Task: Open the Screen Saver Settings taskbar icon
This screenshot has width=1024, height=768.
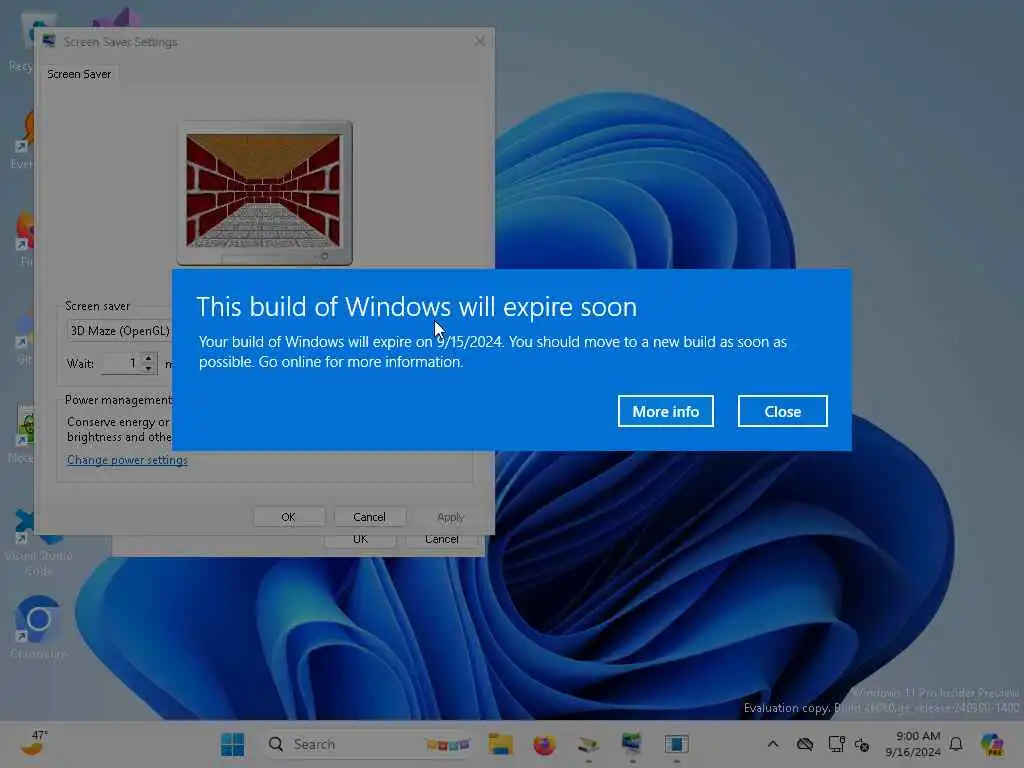Action: [x=632, y=744]
